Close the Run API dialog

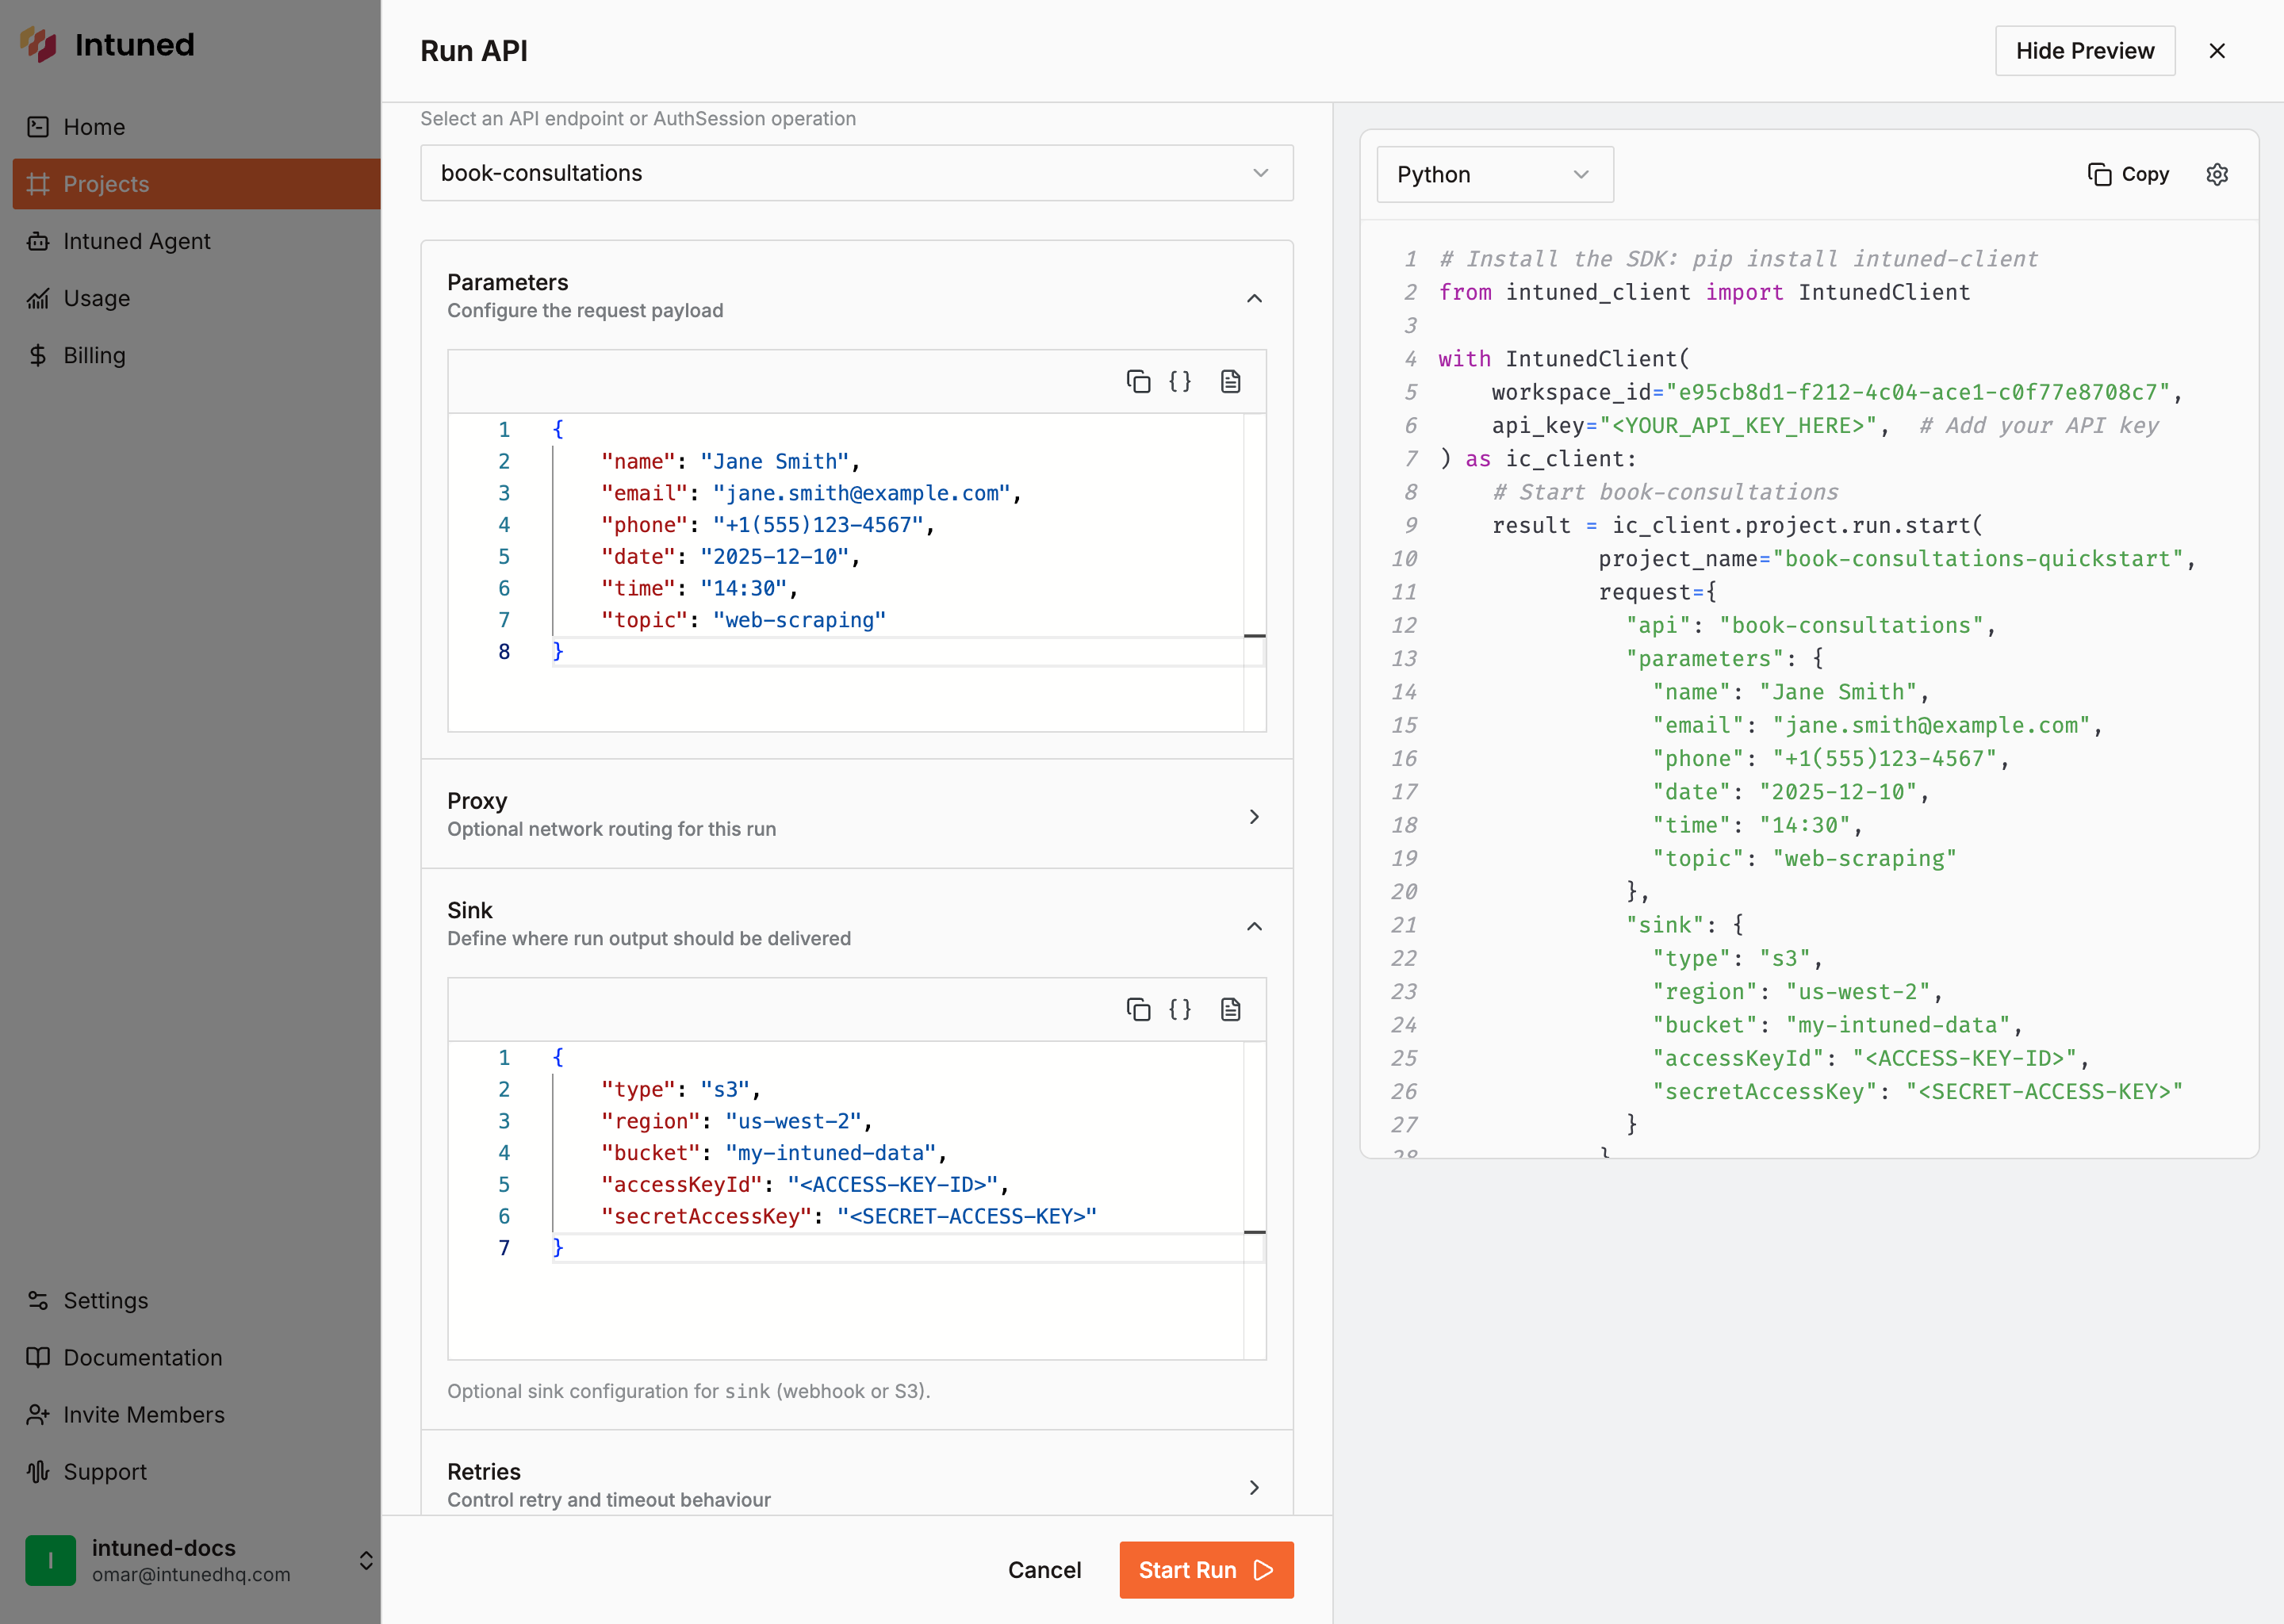tap(2216, 51)
